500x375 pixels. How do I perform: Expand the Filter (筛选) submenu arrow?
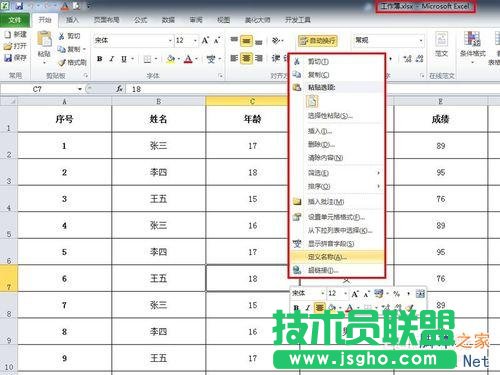coord(378,173)
